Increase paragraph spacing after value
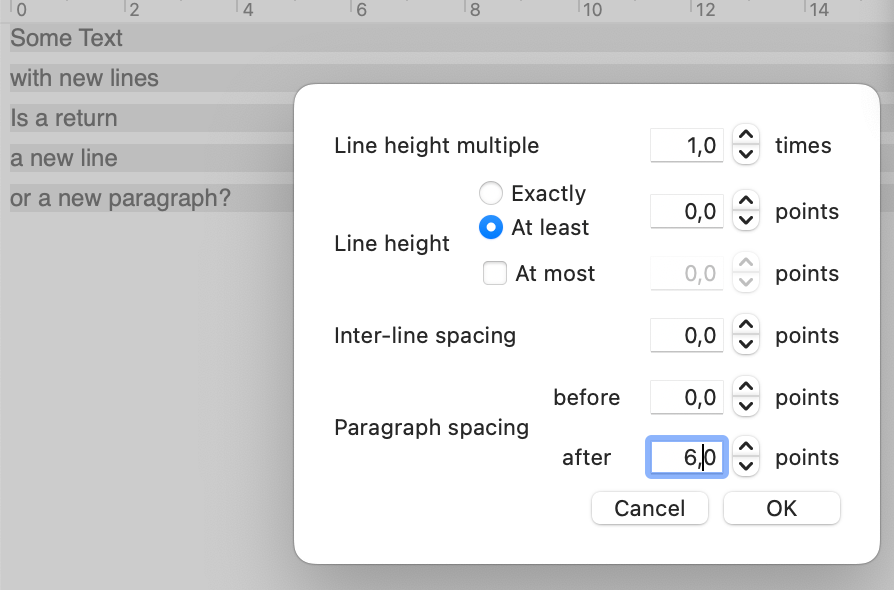Viewport: 894px width, 590px height. point(746,447)
